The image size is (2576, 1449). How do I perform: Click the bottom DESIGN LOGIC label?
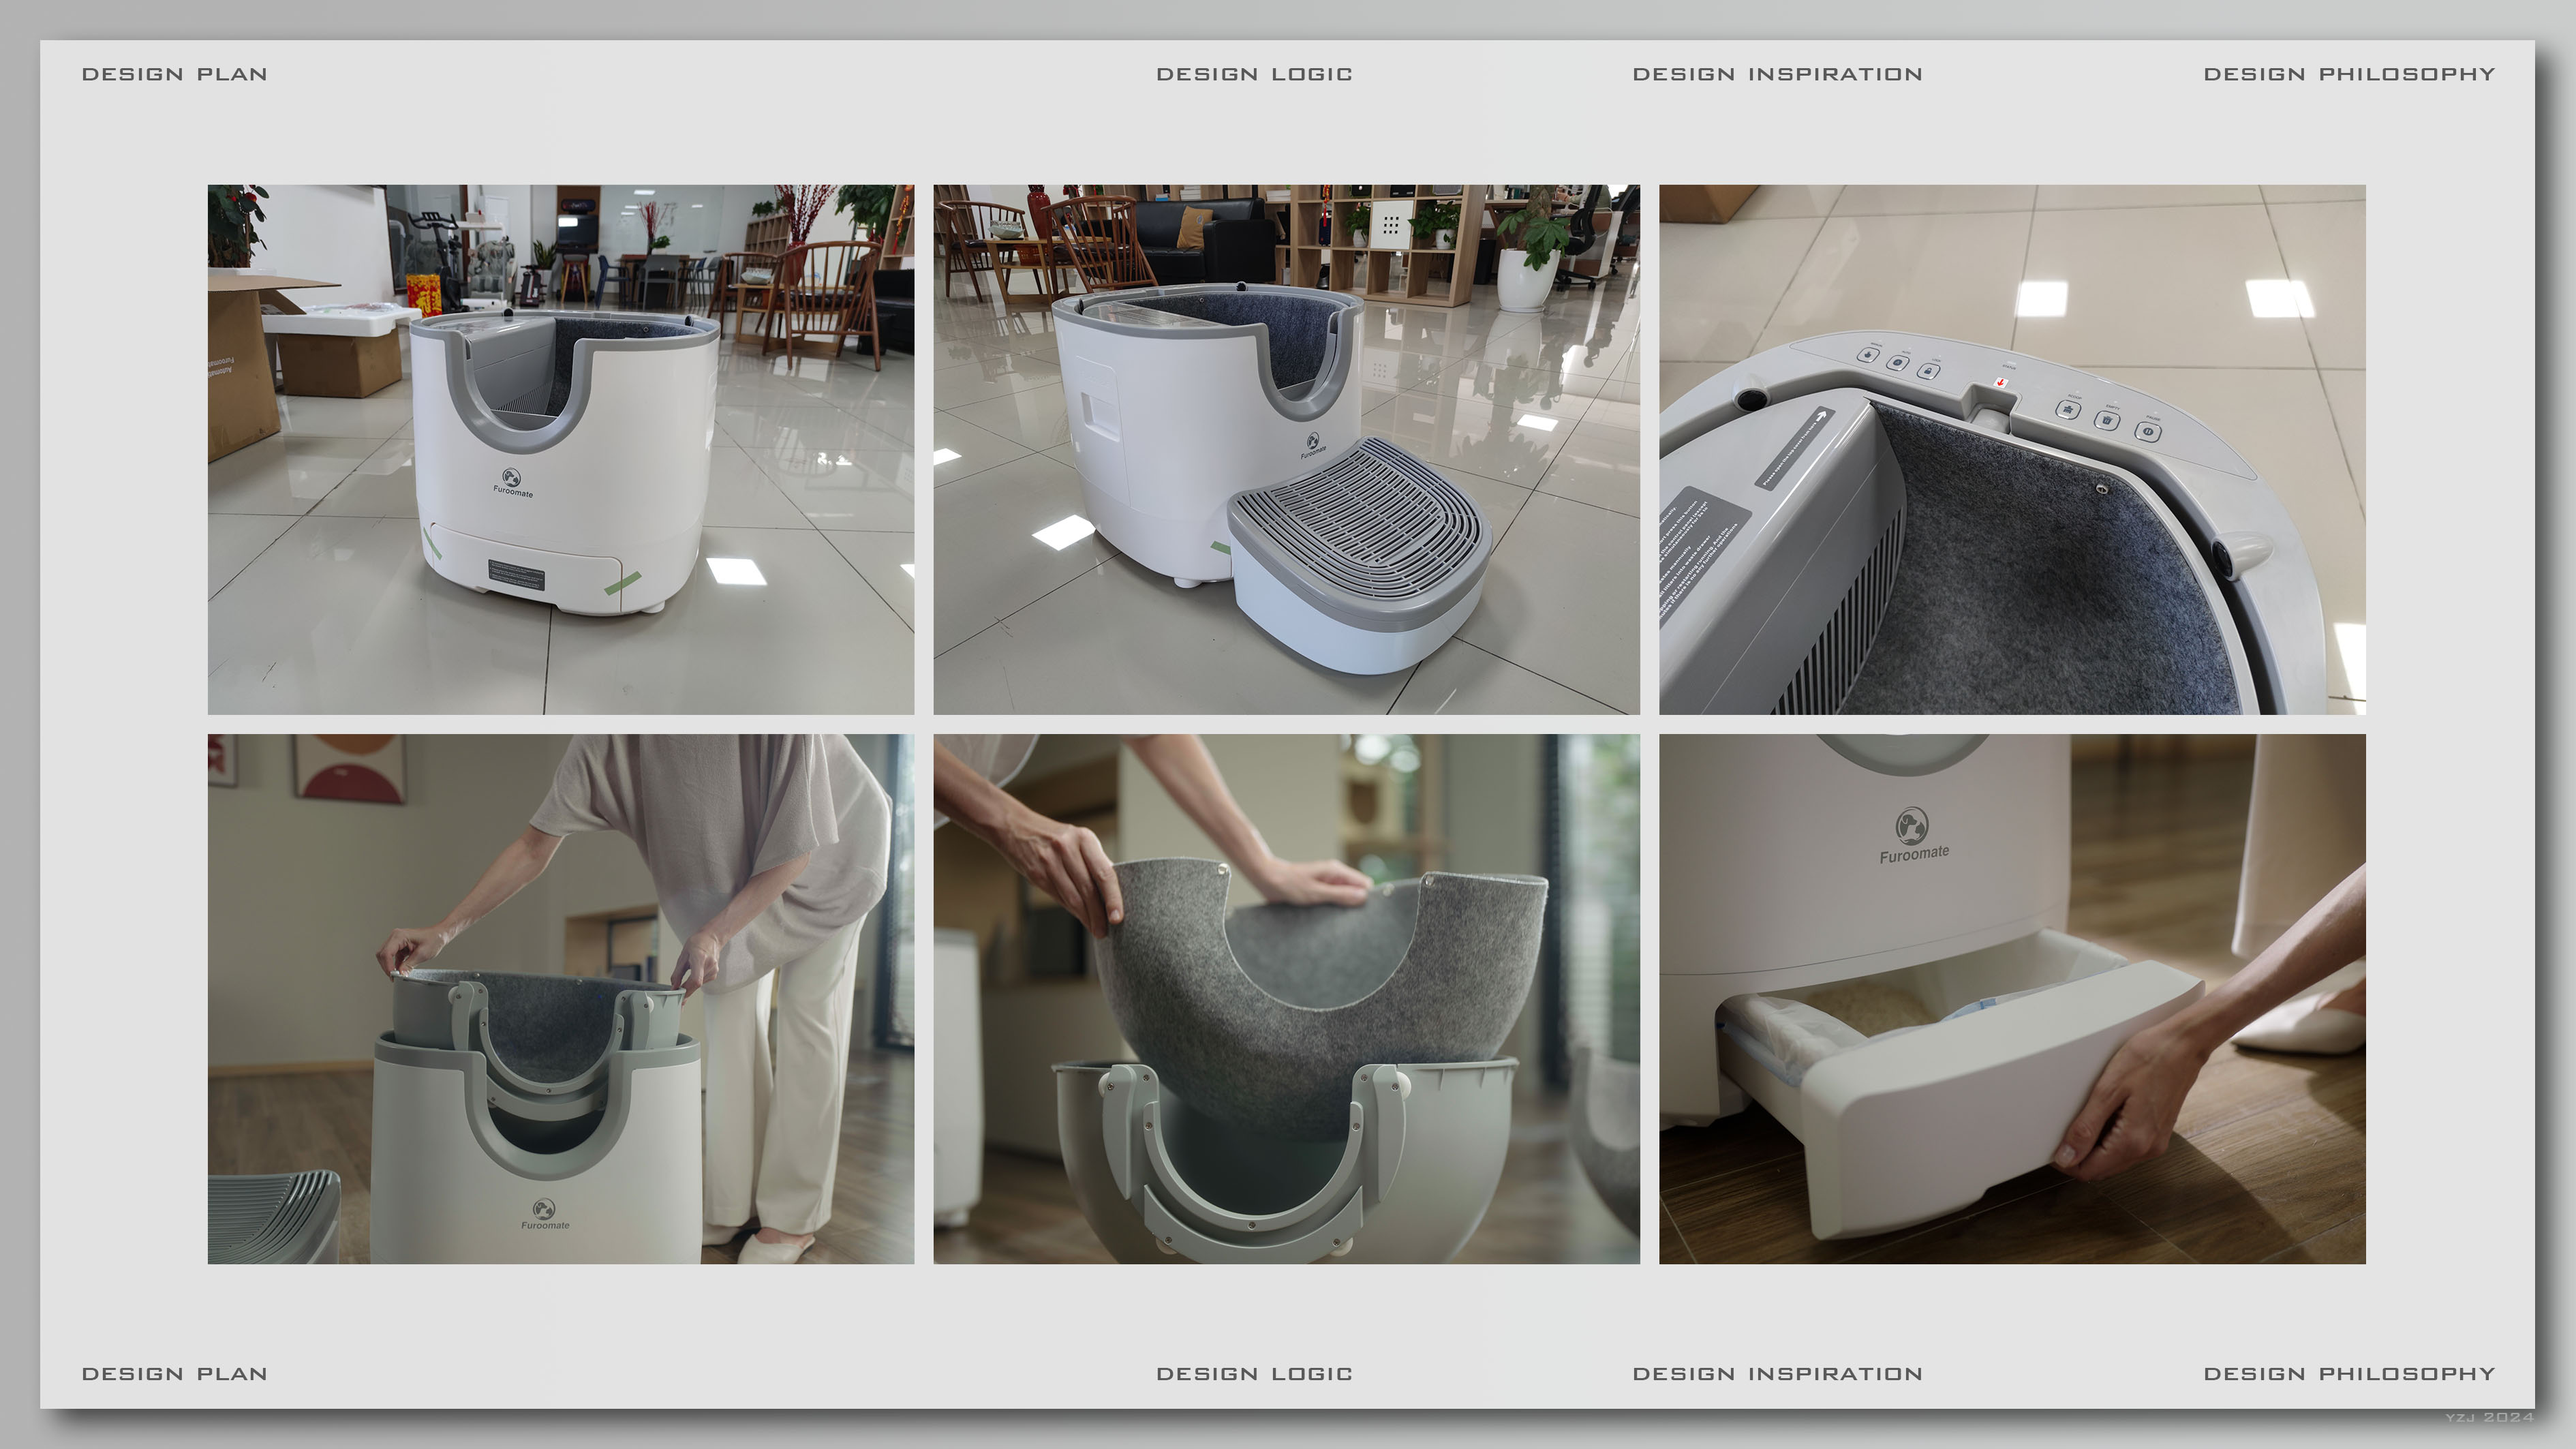[x=1254, y=1373]
